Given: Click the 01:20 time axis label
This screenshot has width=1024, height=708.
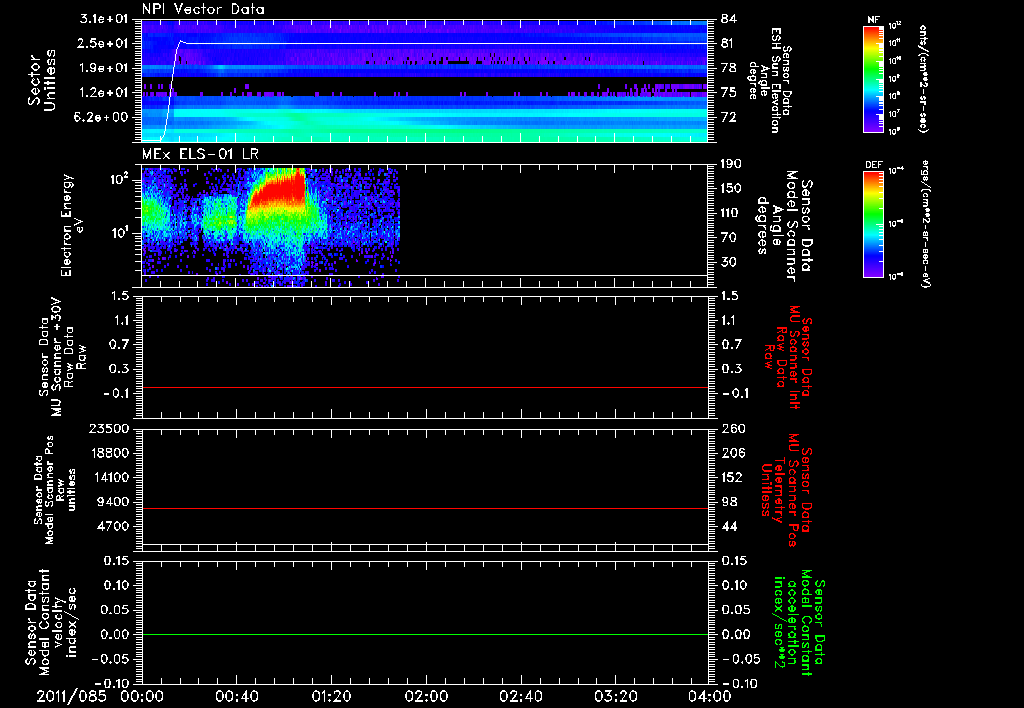Looking at the screenshot, I should coord(331,696).
